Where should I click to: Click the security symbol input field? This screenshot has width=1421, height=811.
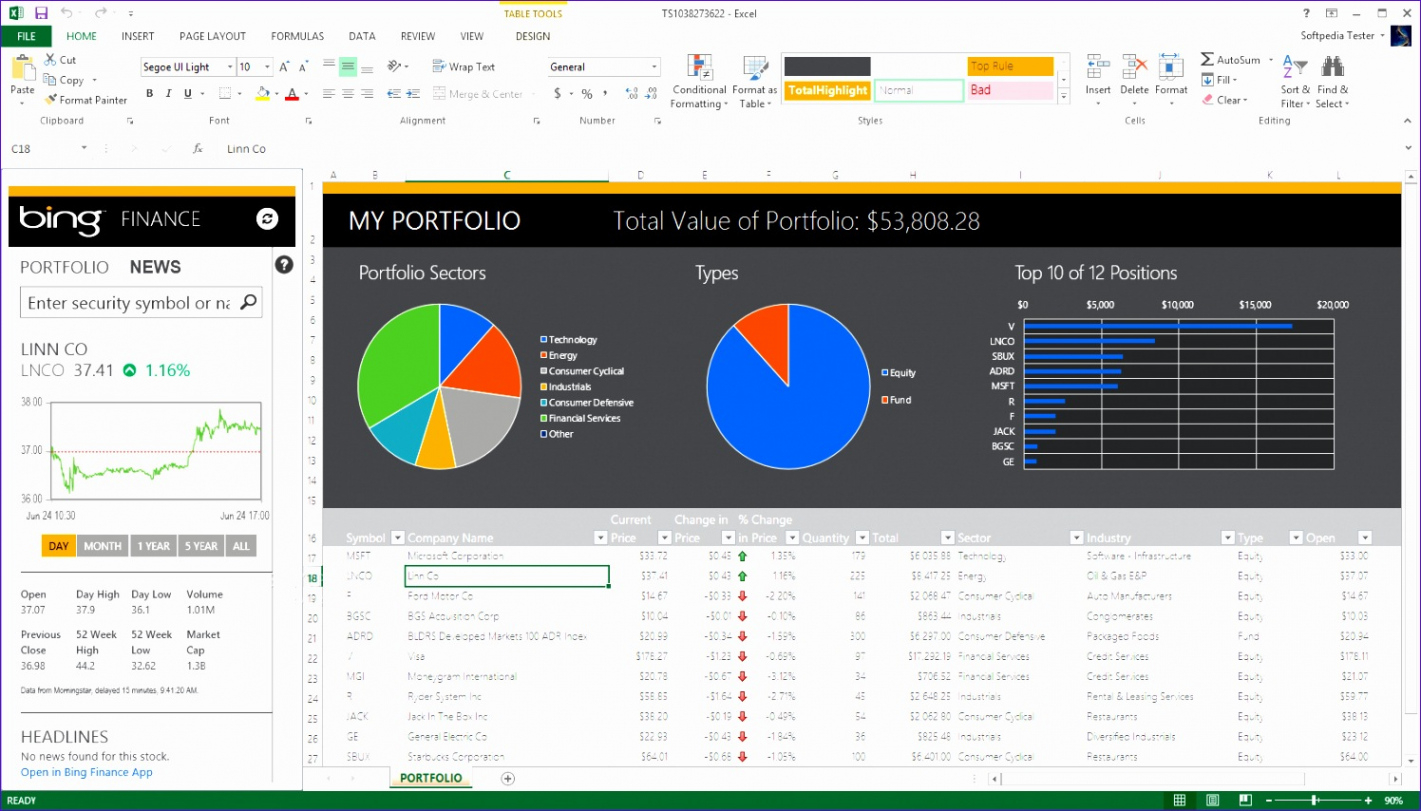coord(128,303)
